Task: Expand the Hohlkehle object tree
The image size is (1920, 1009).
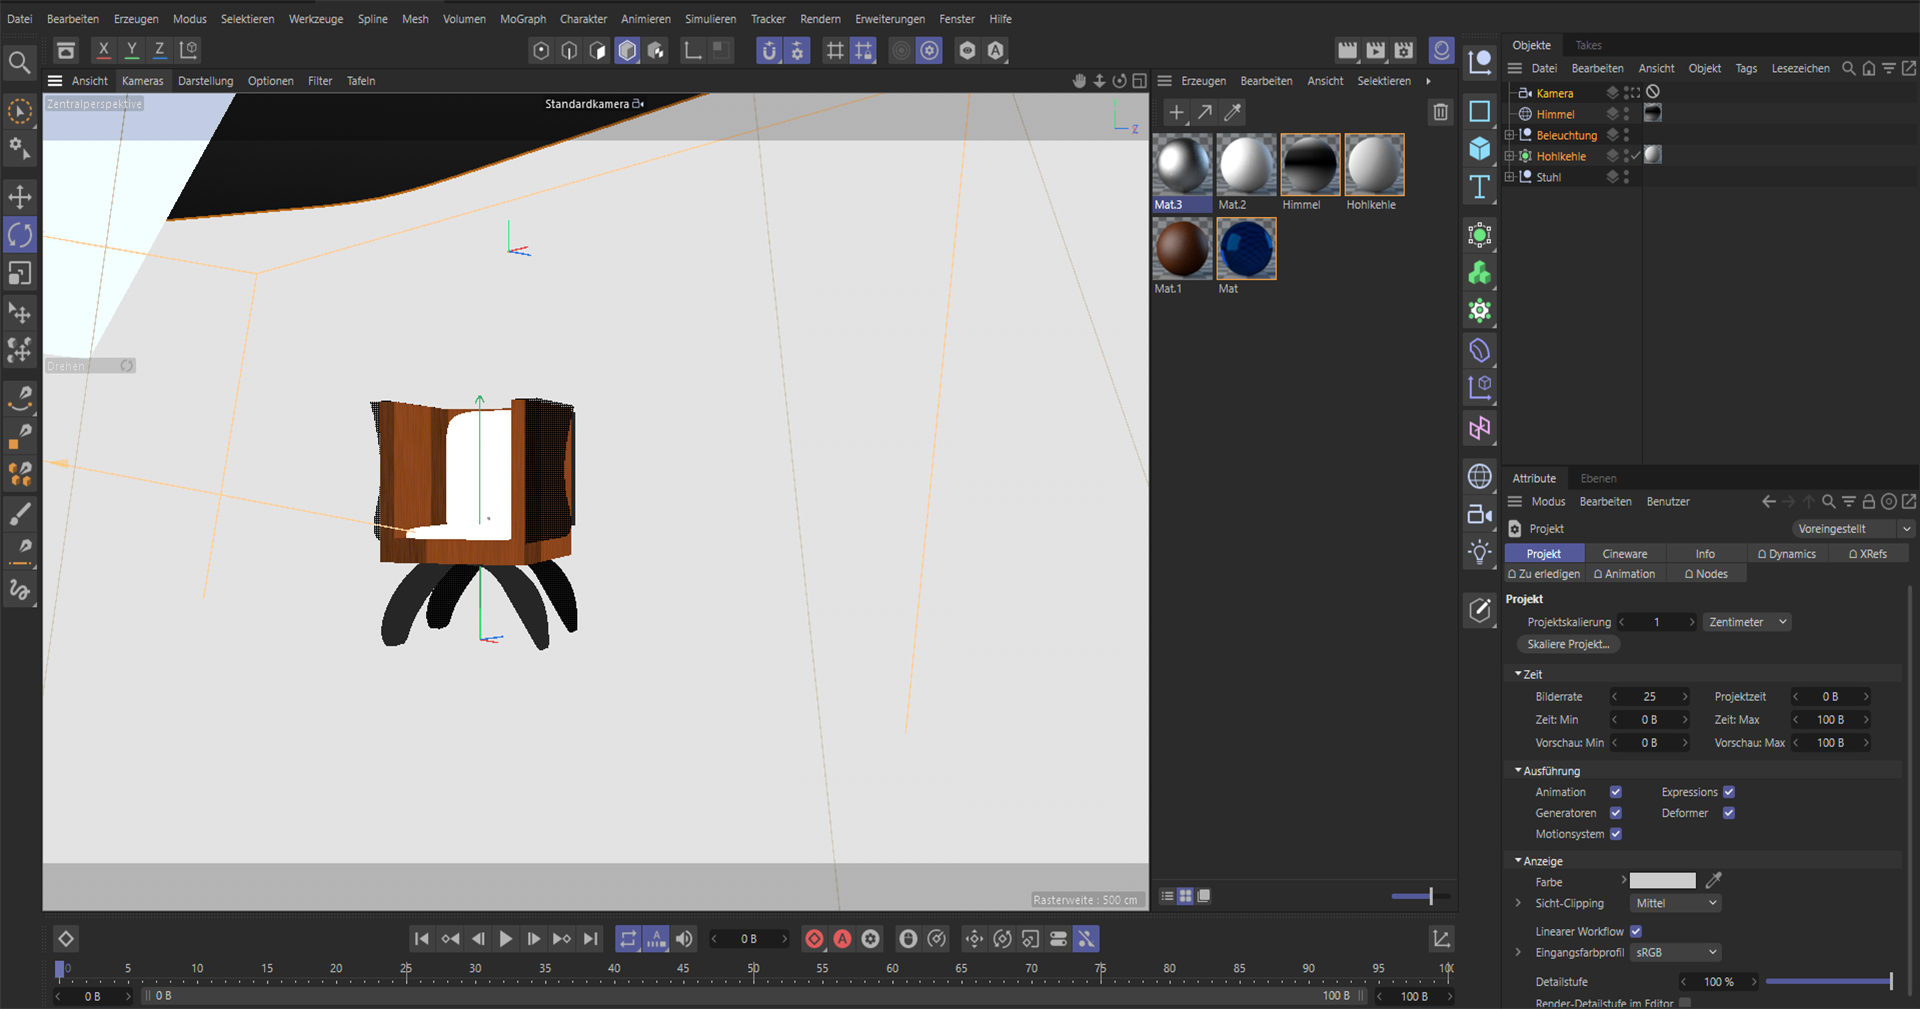Action: coord(1510,156)
